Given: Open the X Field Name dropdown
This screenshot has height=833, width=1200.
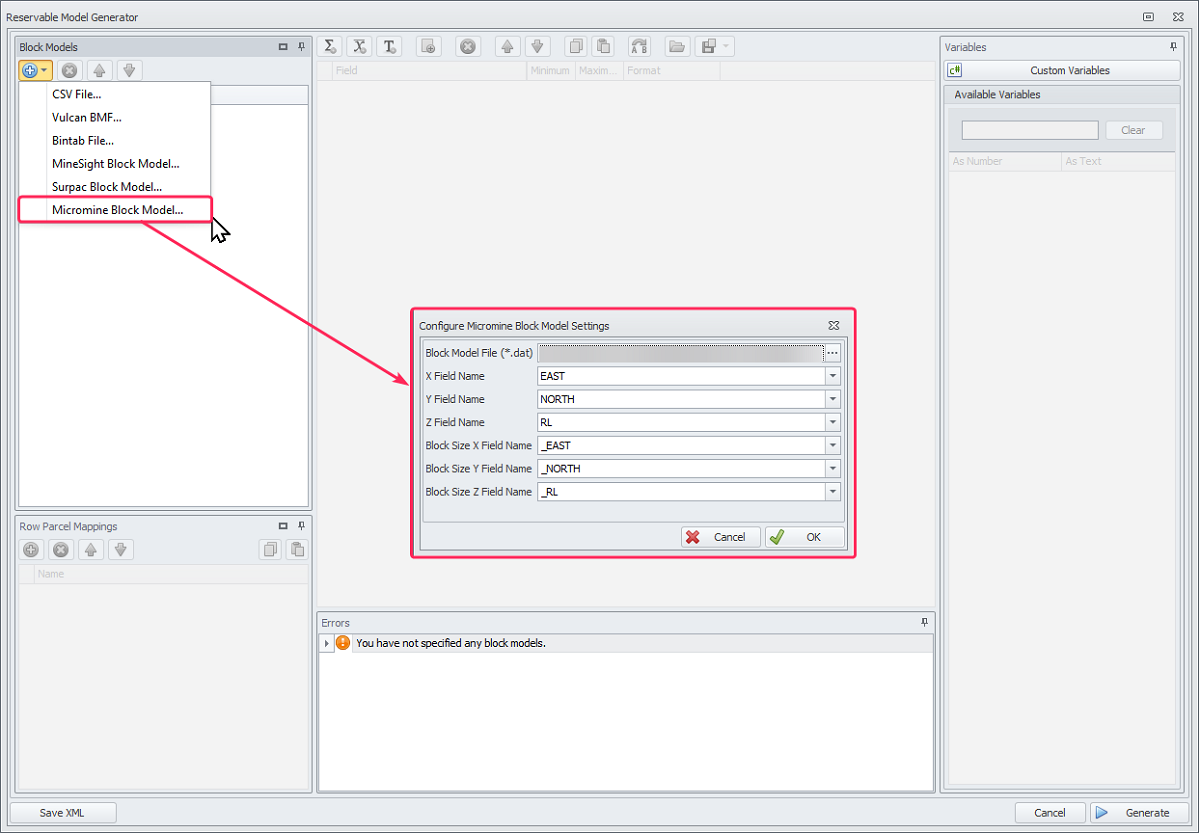Looking at the screenshot, I should pyautogui.click(x=832, y=376).
